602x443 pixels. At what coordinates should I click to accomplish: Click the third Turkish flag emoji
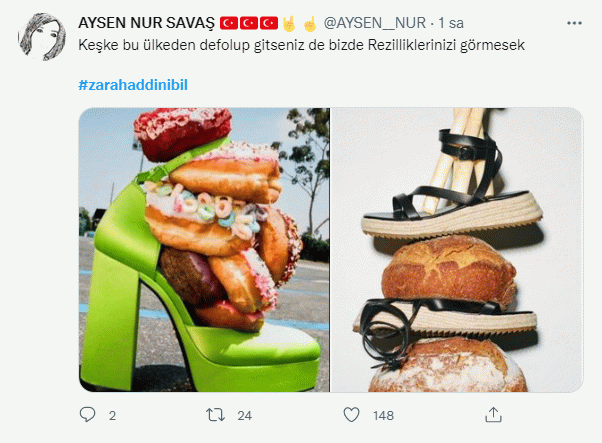coord(269,23)
